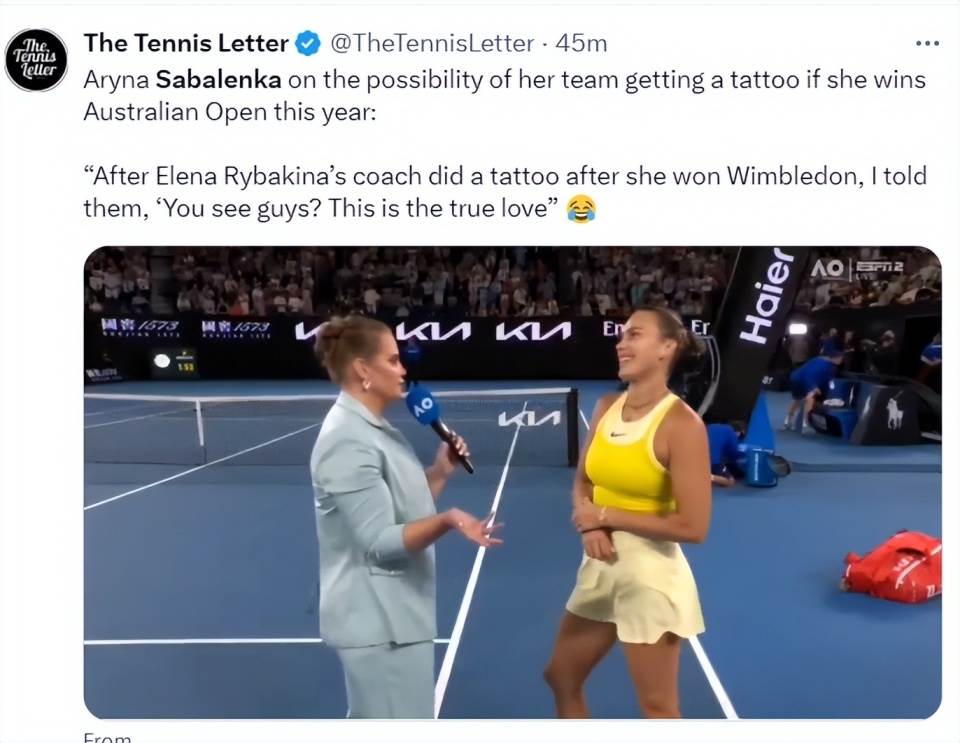Play the embedded interview video

click(512, 482)
